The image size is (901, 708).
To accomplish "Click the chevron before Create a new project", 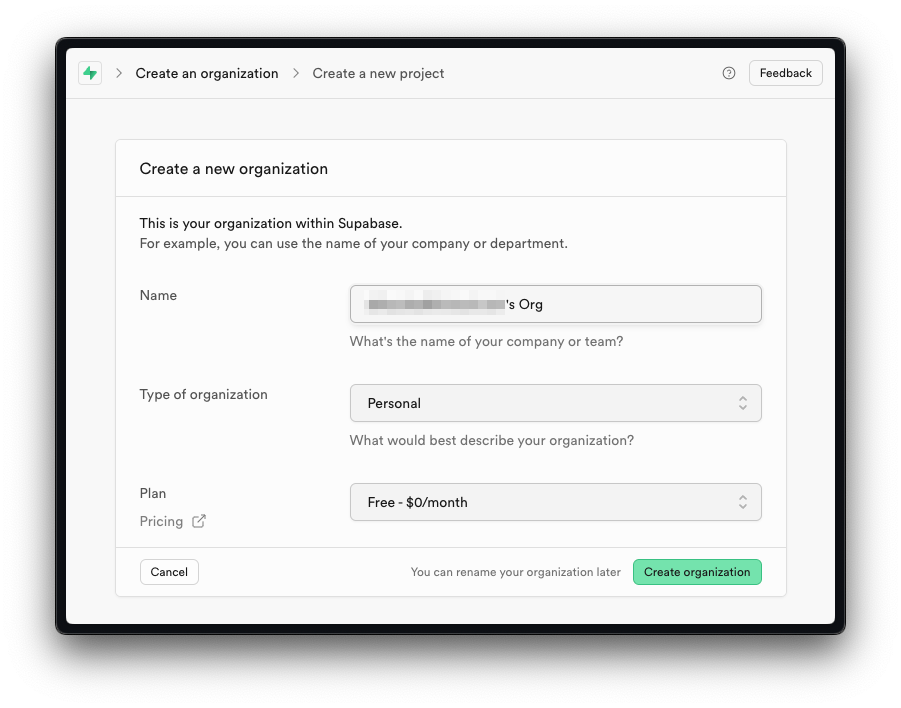I will point(296,73).
